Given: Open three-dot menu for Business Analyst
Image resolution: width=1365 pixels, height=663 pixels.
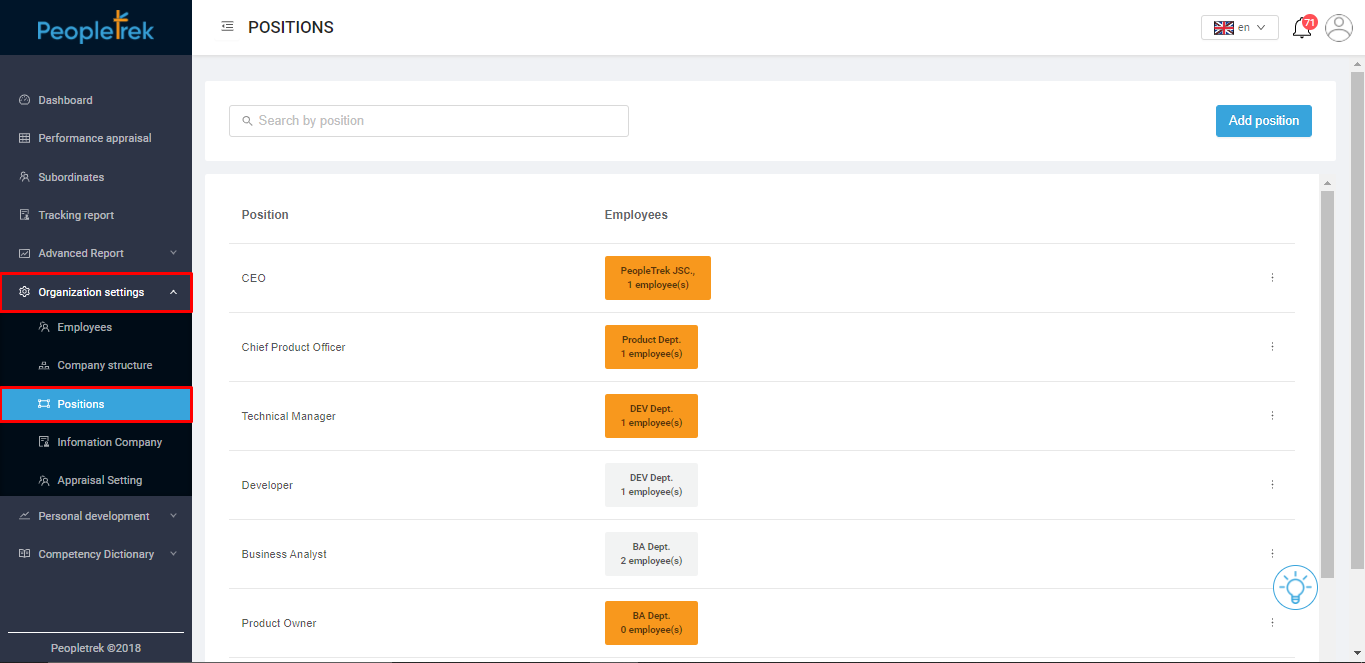Looking at the screenshot, I should [1272, 554].
